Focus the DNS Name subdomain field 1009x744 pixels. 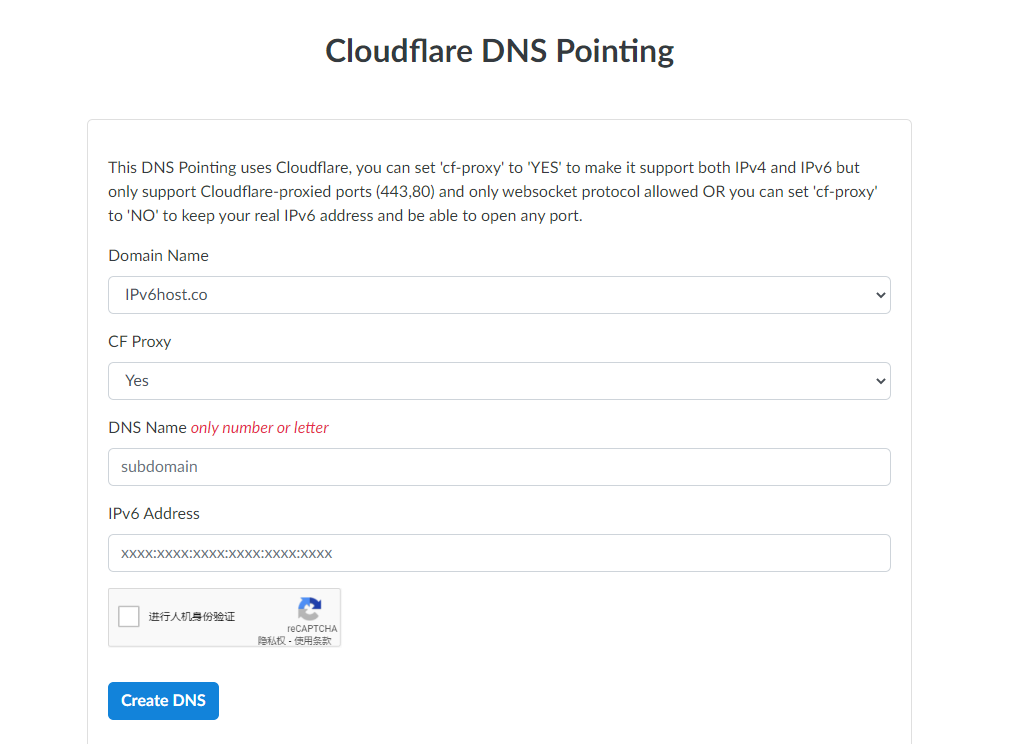point(498,467)
